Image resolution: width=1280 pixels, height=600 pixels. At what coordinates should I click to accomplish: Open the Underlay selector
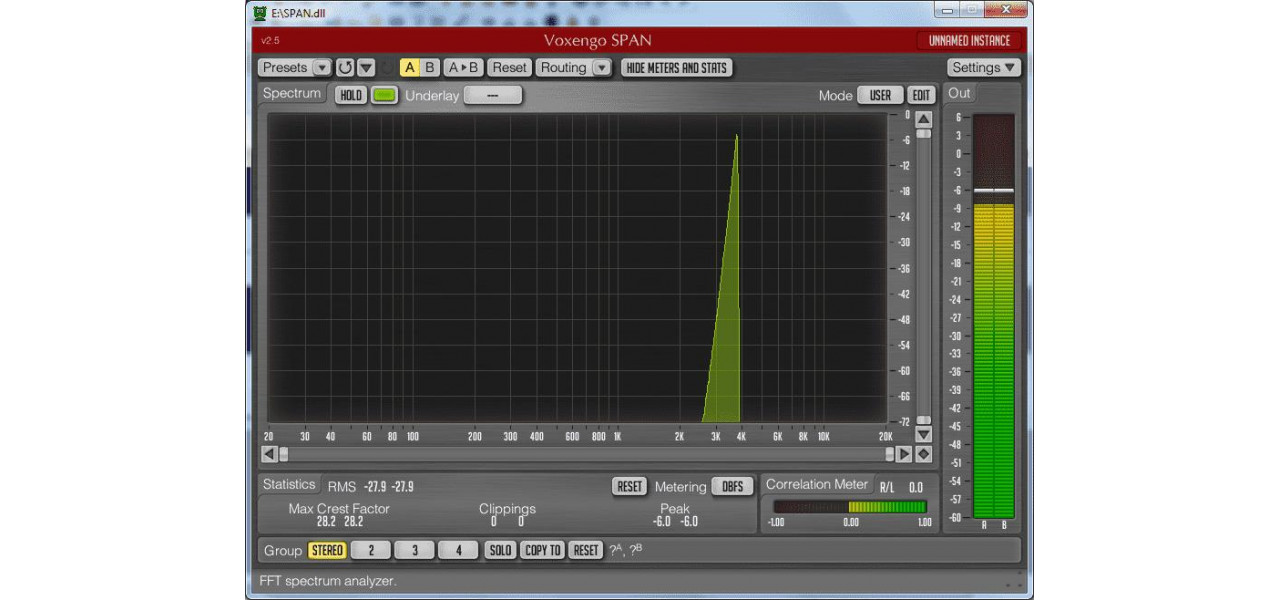tap(493, 95)
